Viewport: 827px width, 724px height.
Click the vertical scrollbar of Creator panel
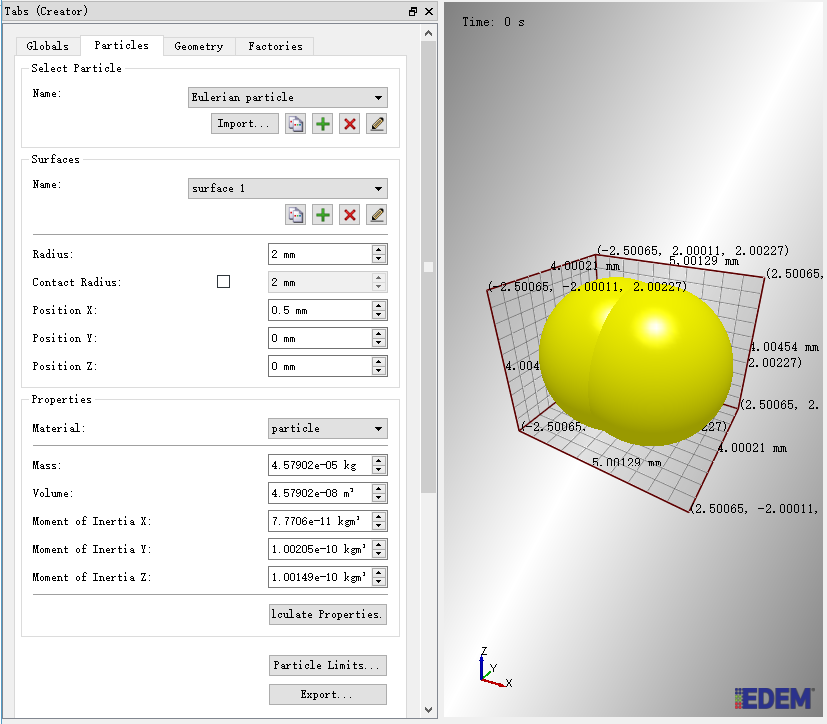coord(428,267)
